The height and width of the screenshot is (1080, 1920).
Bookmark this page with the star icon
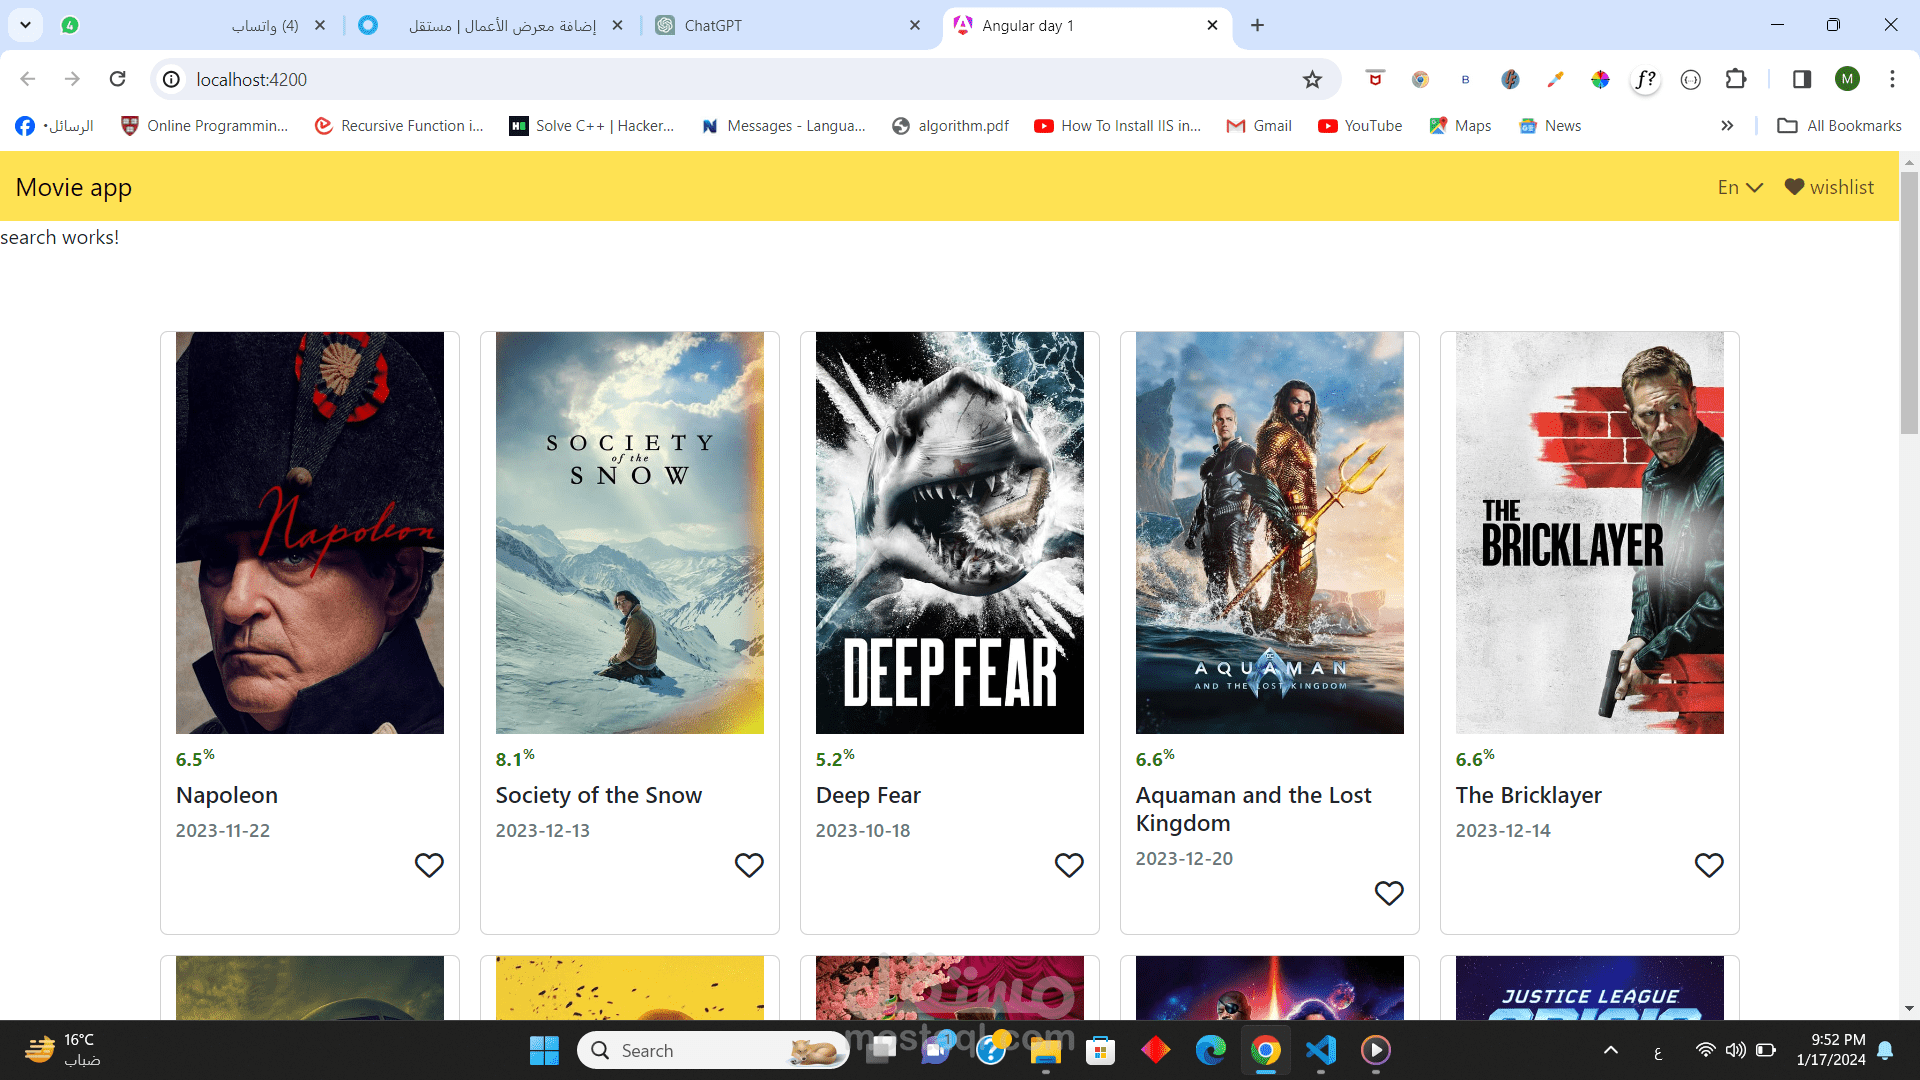click(1312, 79)
